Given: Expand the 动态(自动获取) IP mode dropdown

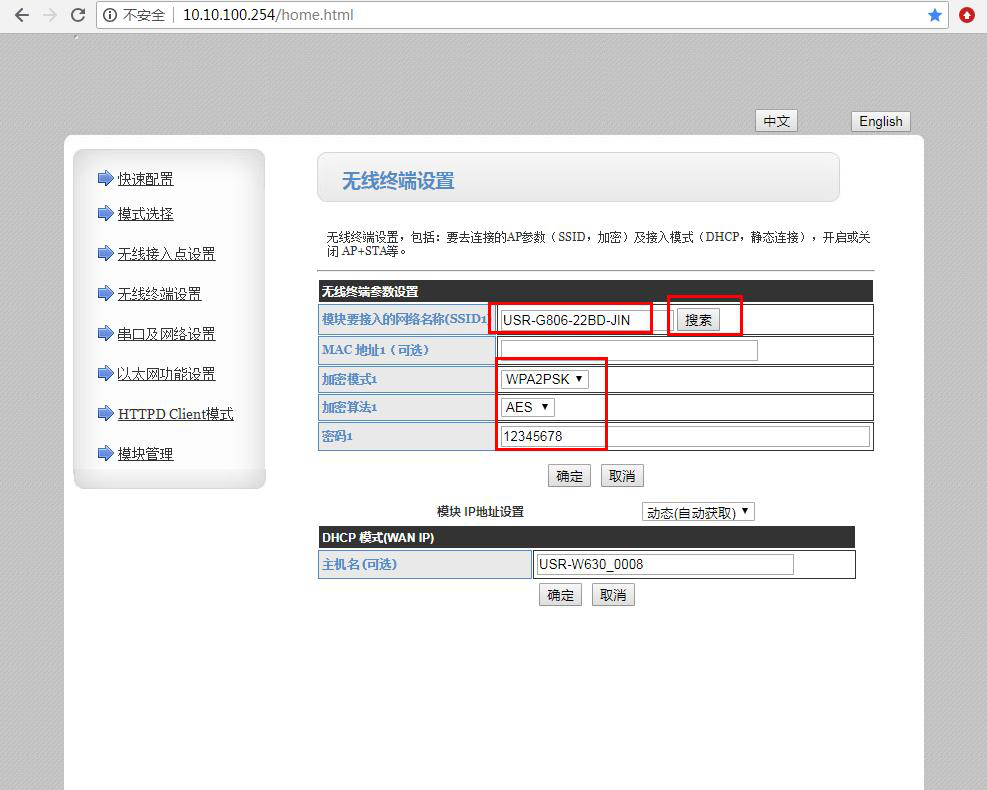Looking at the screenshot, I should [x=698, y=512].
